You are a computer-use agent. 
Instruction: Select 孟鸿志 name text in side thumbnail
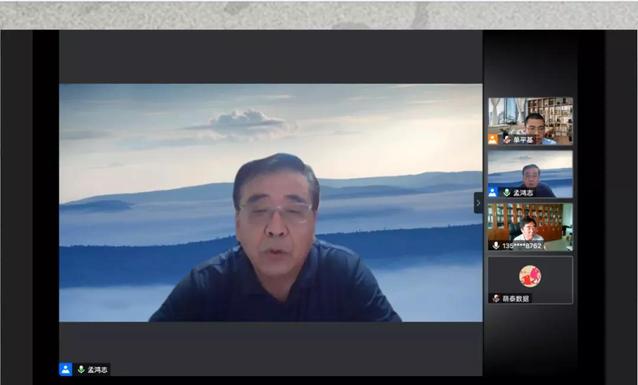tap(523, 192)
